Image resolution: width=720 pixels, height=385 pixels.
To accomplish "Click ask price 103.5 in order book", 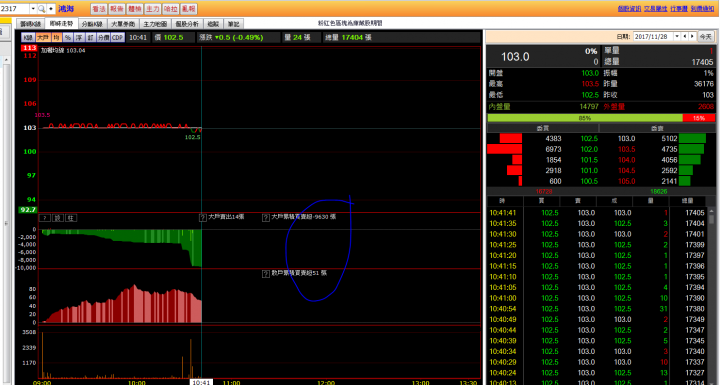I will [626, 149].
